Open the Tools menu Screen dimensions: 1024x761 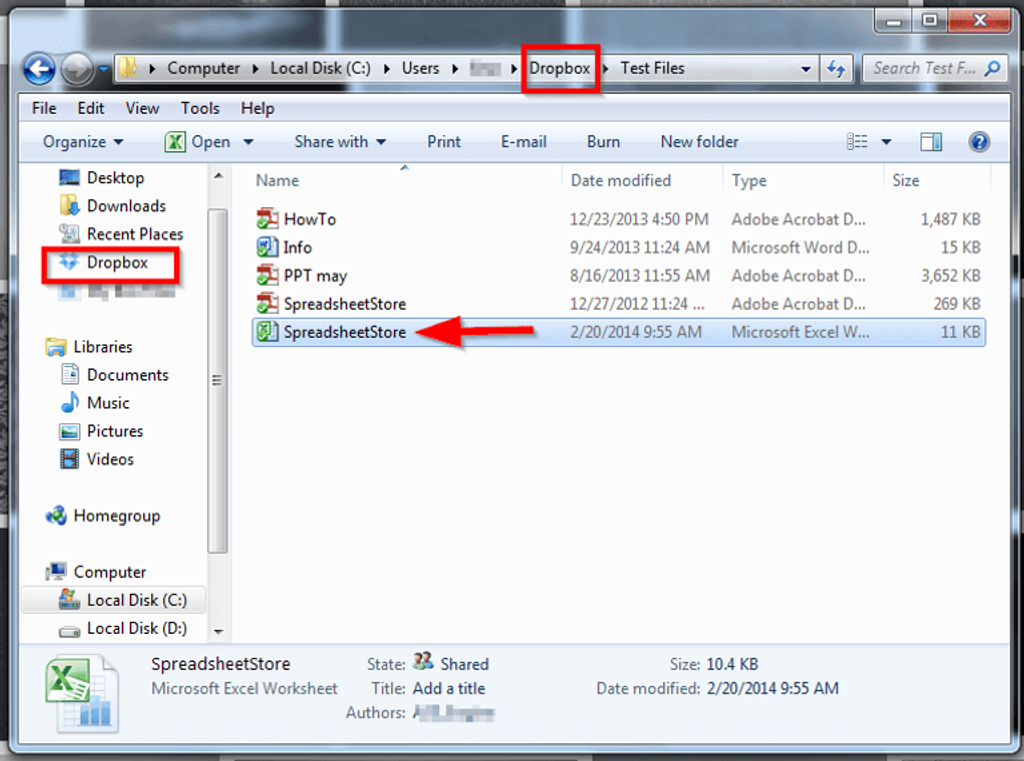point(199,108)
